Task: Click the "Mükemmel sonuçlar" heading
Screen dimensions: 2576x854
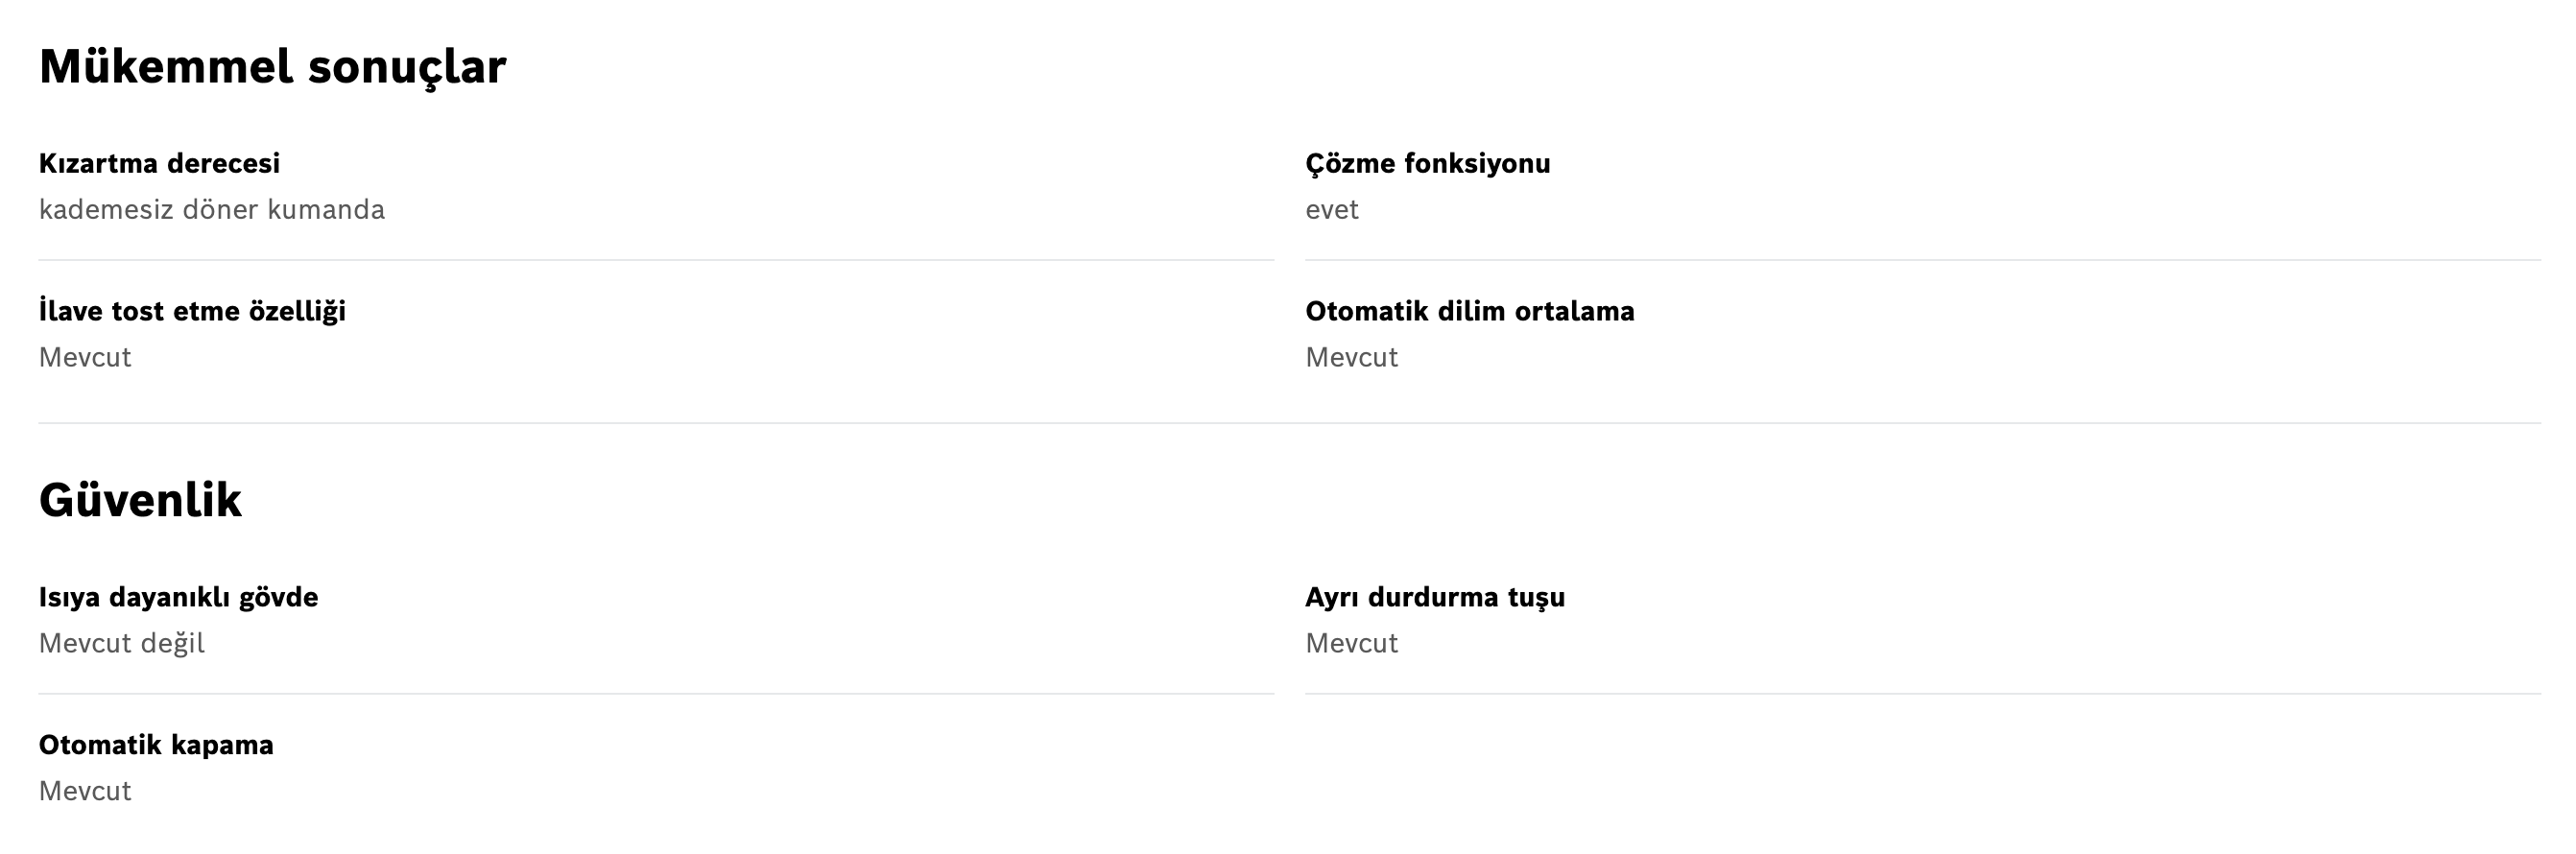Action: (272, 67)
